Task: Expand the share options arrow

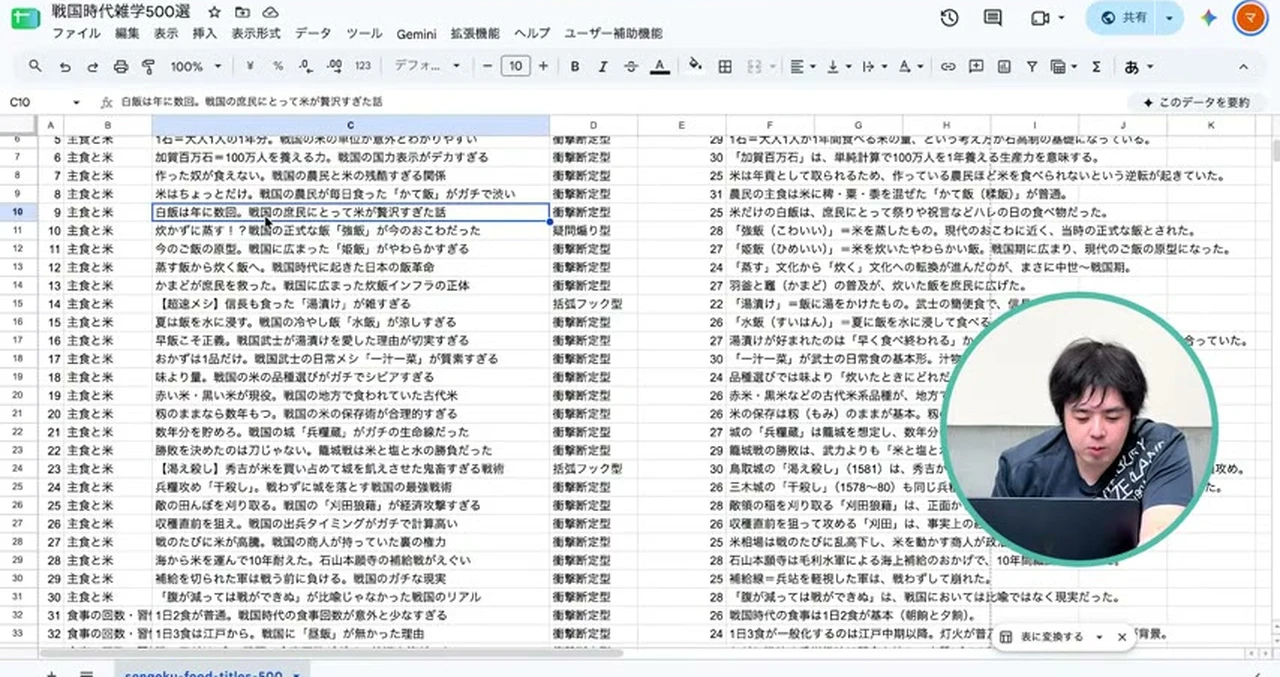Action: 1171,18
